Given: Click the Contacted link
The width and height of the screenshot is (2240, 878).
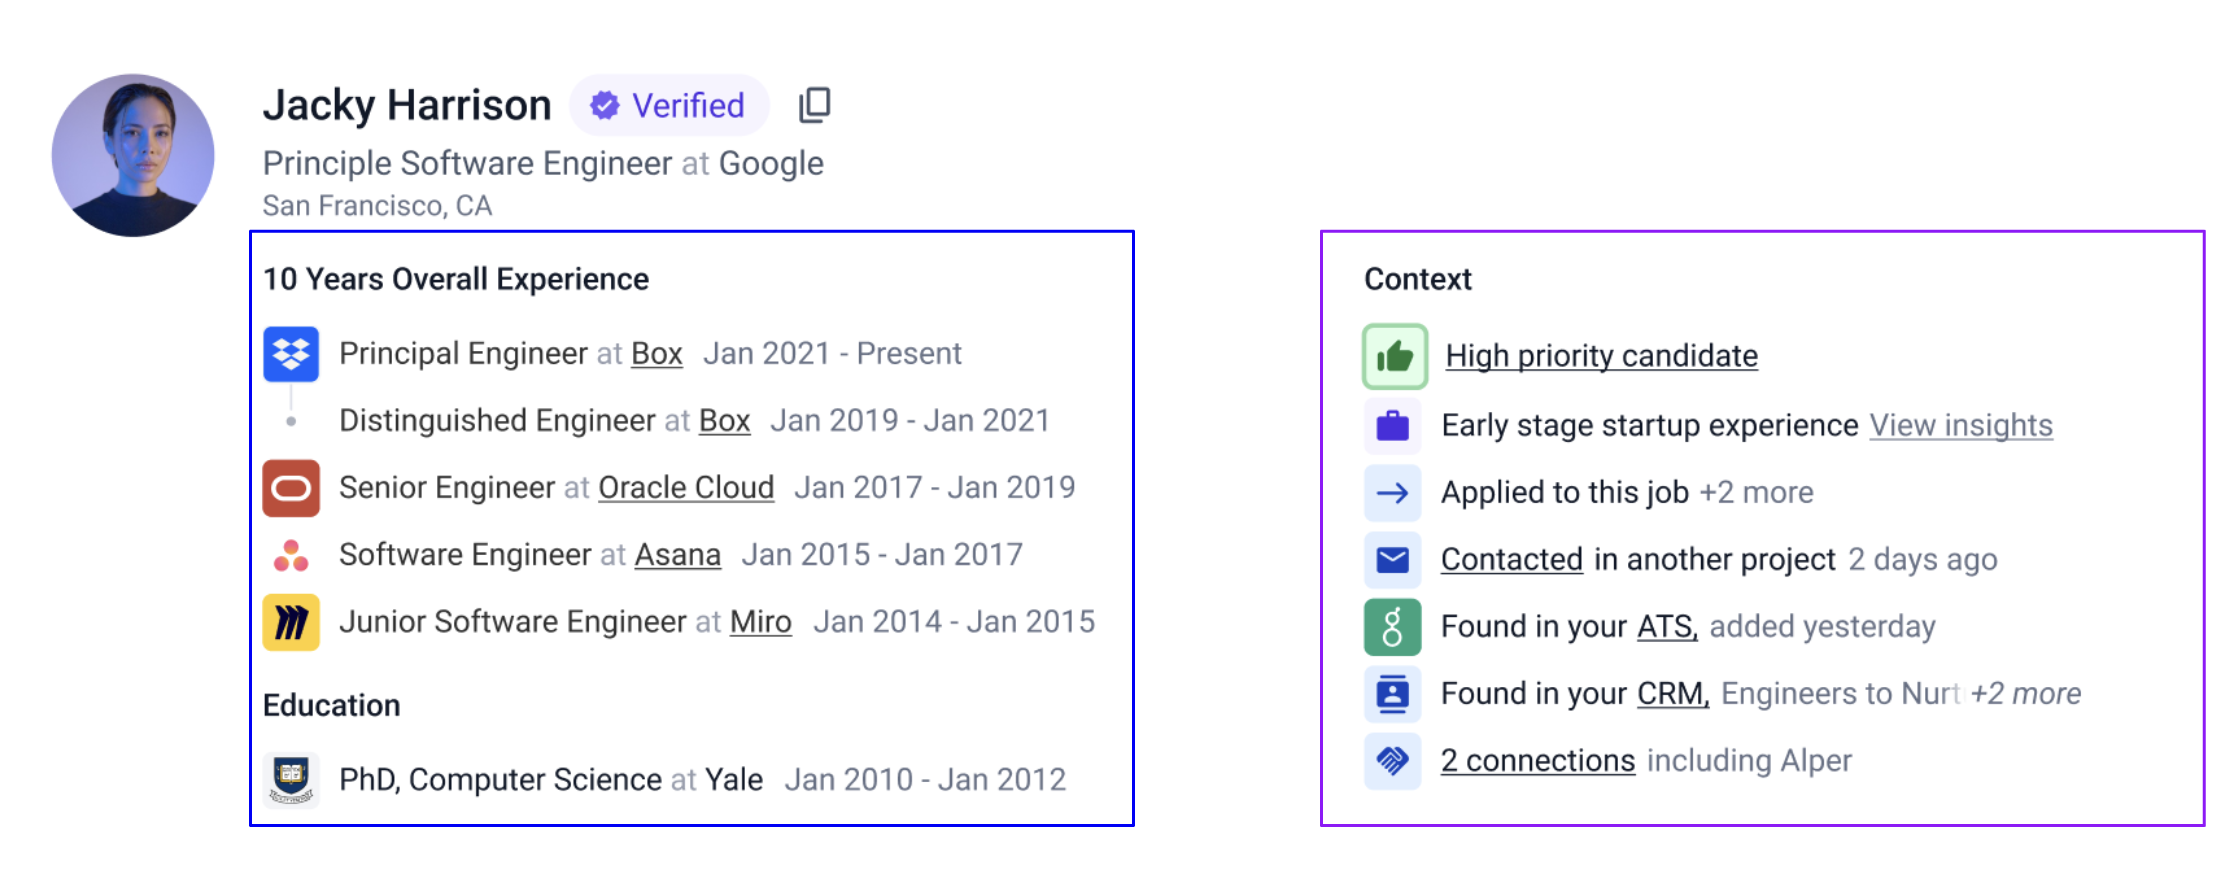Looking at the screenshot, I should tap(1512, 559).
